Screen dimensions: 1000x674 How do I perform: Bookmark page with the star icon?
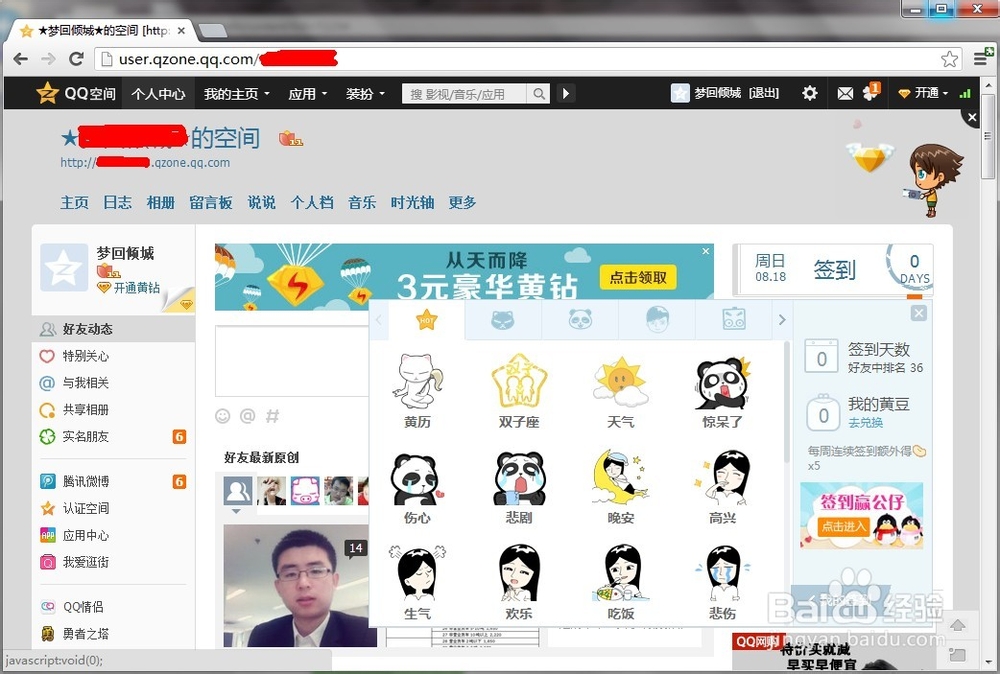(949, 59)
